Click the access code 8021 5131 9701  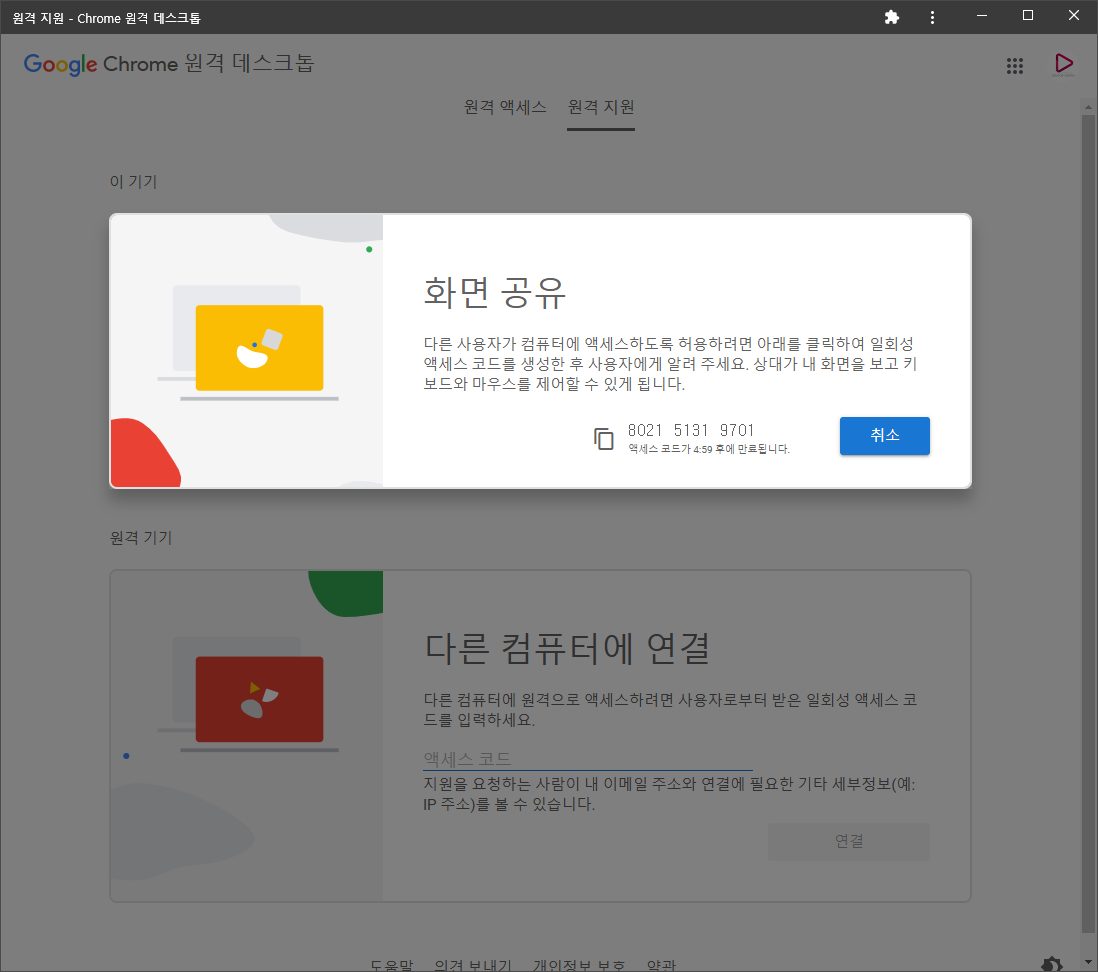click(690, 430)
